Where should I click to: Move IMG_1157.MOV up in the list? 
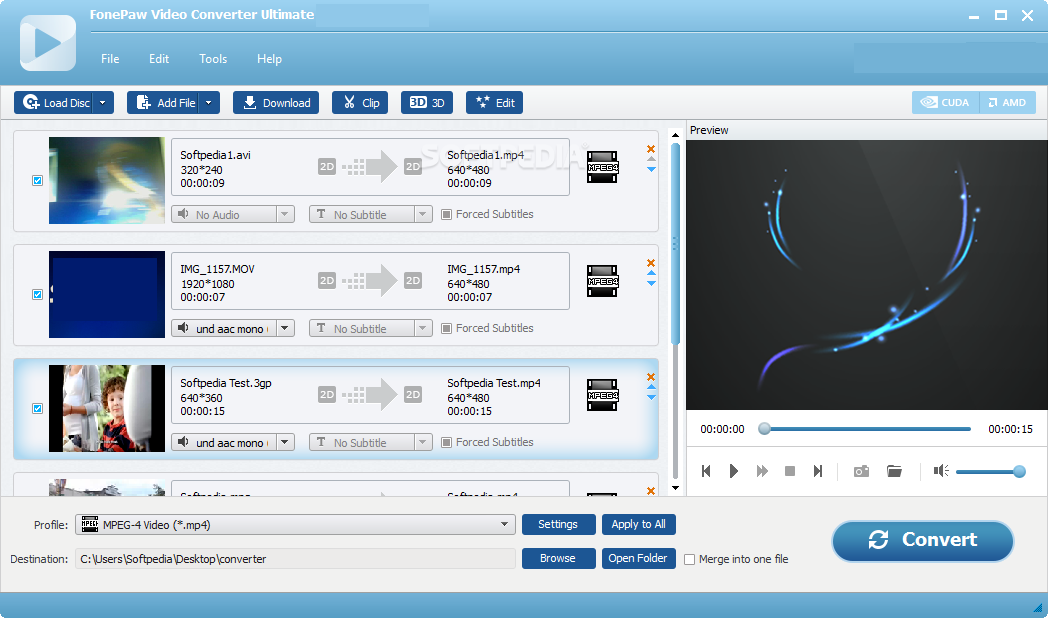click(651, 273)
